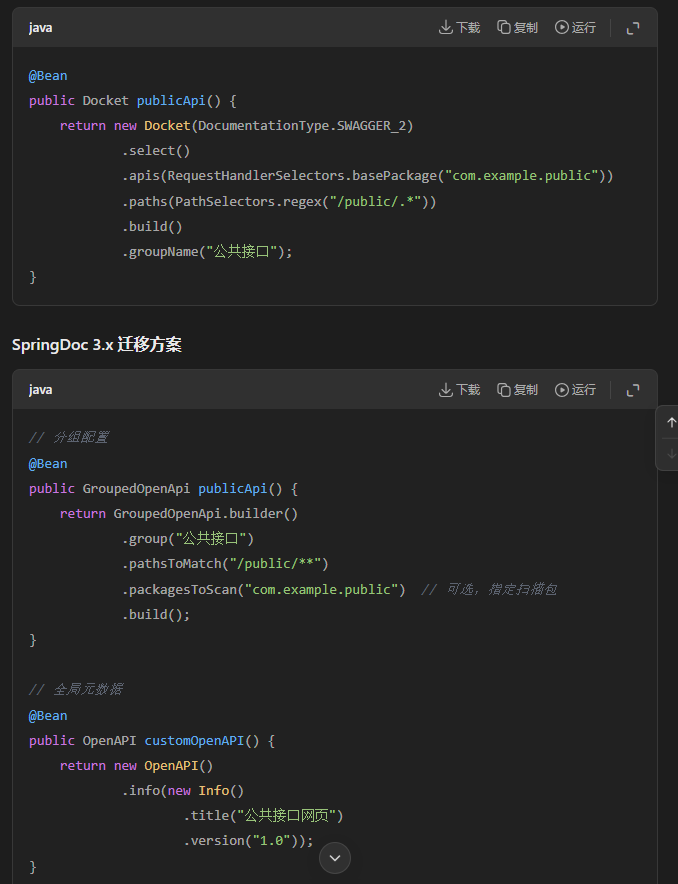Click the '// 可选，指定扫描包' comment
The height and width of the screenshot is (884, 678).
489,590
